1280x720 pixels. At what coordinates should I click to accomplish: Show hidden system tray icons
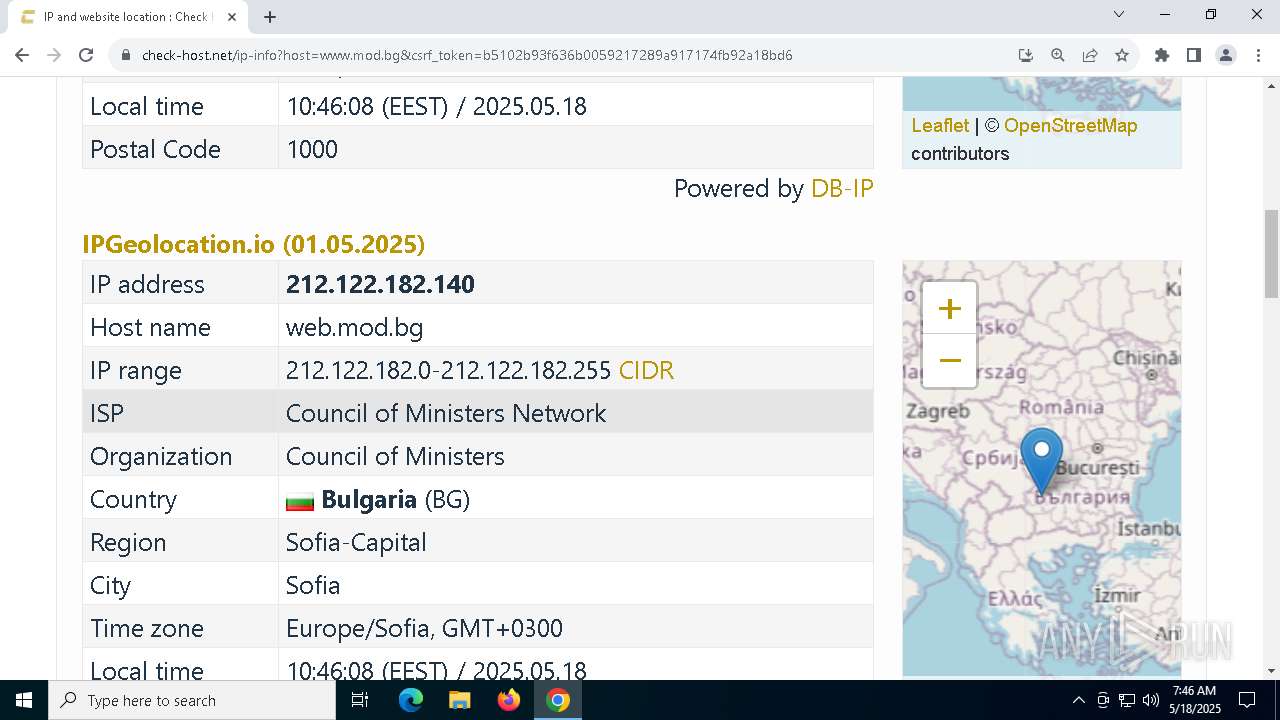click(x=1078, y=700)
